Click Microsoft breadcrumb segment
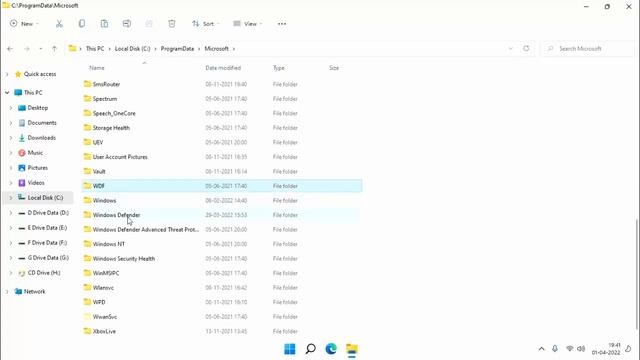The width and height of the screenshot is (640, 360). pyautogui.click(x=216, y=49)
